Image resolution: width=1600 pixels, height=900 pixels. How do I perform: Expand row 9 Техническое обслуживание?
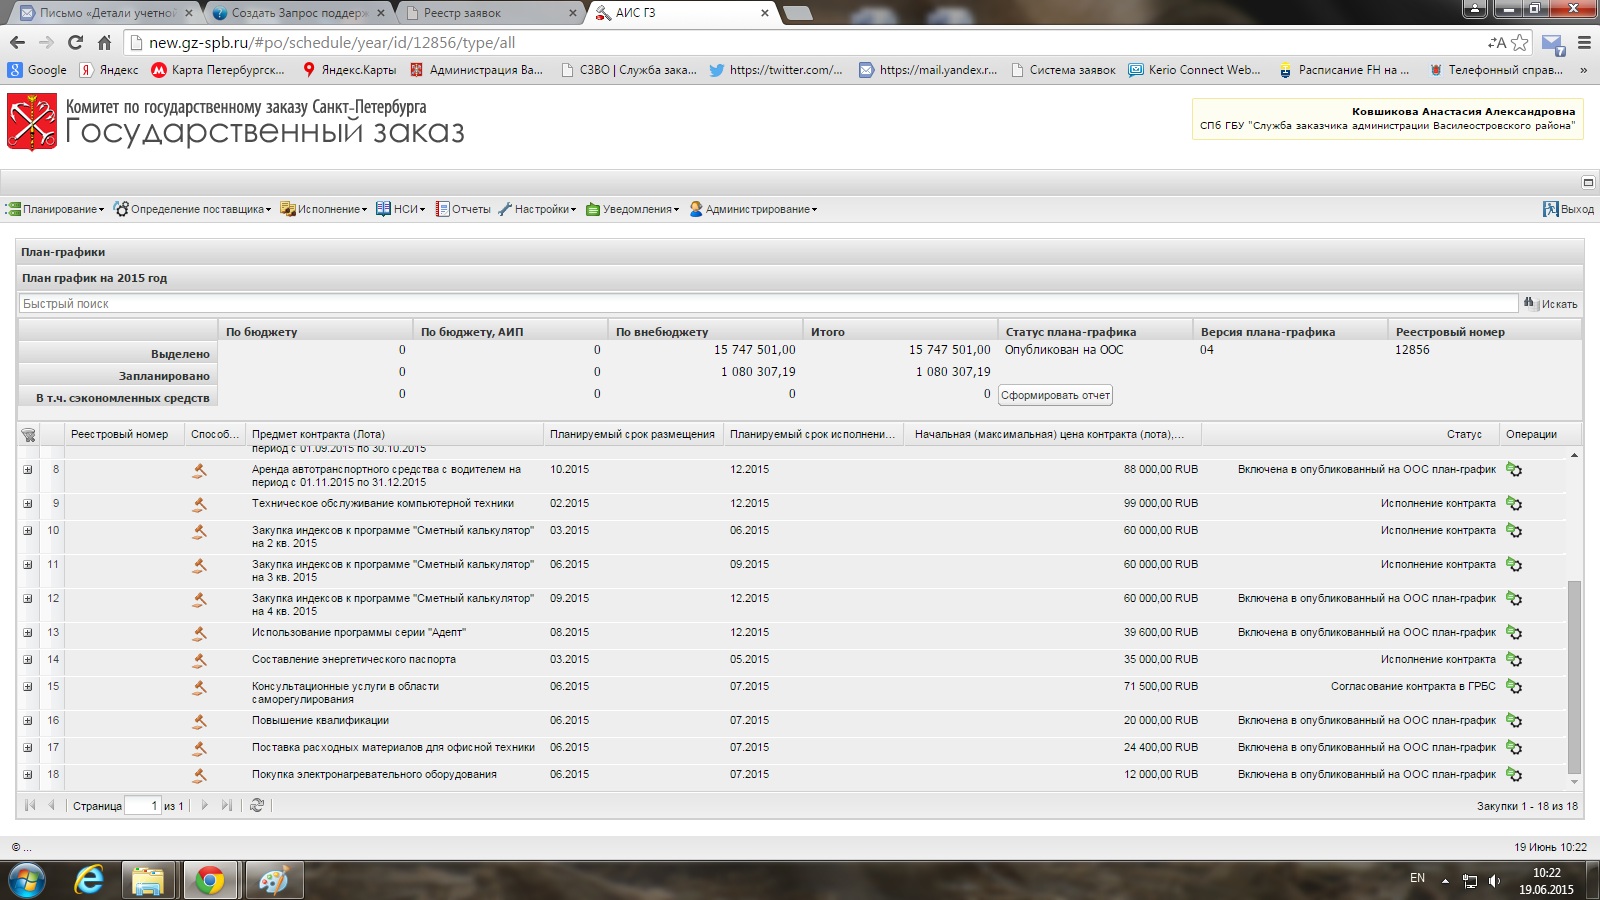(x=28, y=504)
